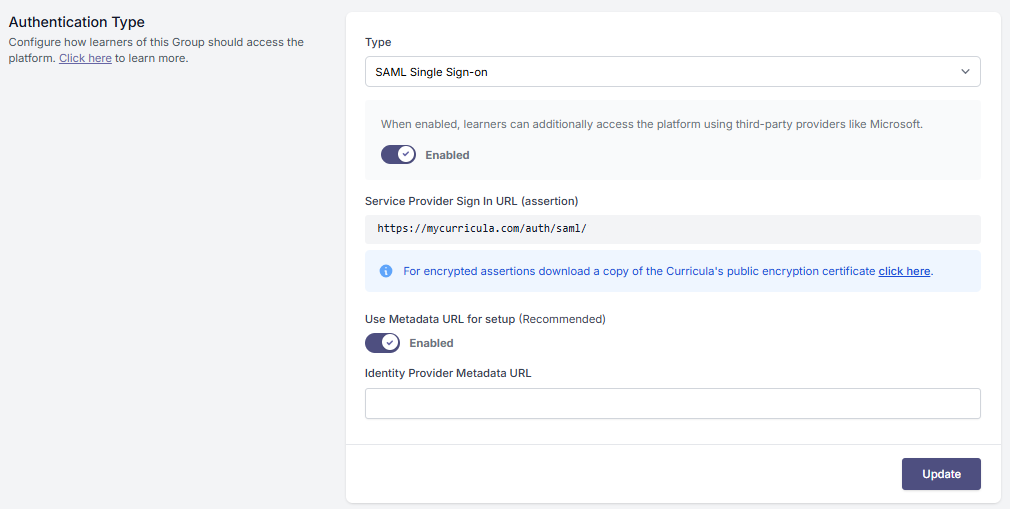Click checkmark knob of Metadata URL toggle
The image size is (1010, 509).
tap(390, 343)
